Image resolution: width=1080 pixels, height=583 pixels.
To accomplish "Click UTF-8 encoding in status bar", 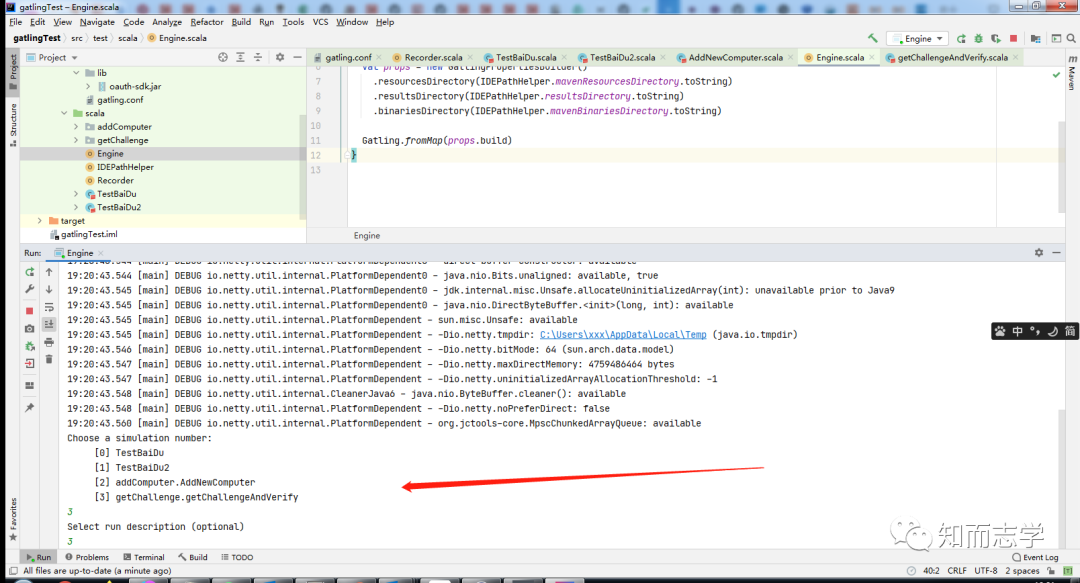I will click(986, 571).
